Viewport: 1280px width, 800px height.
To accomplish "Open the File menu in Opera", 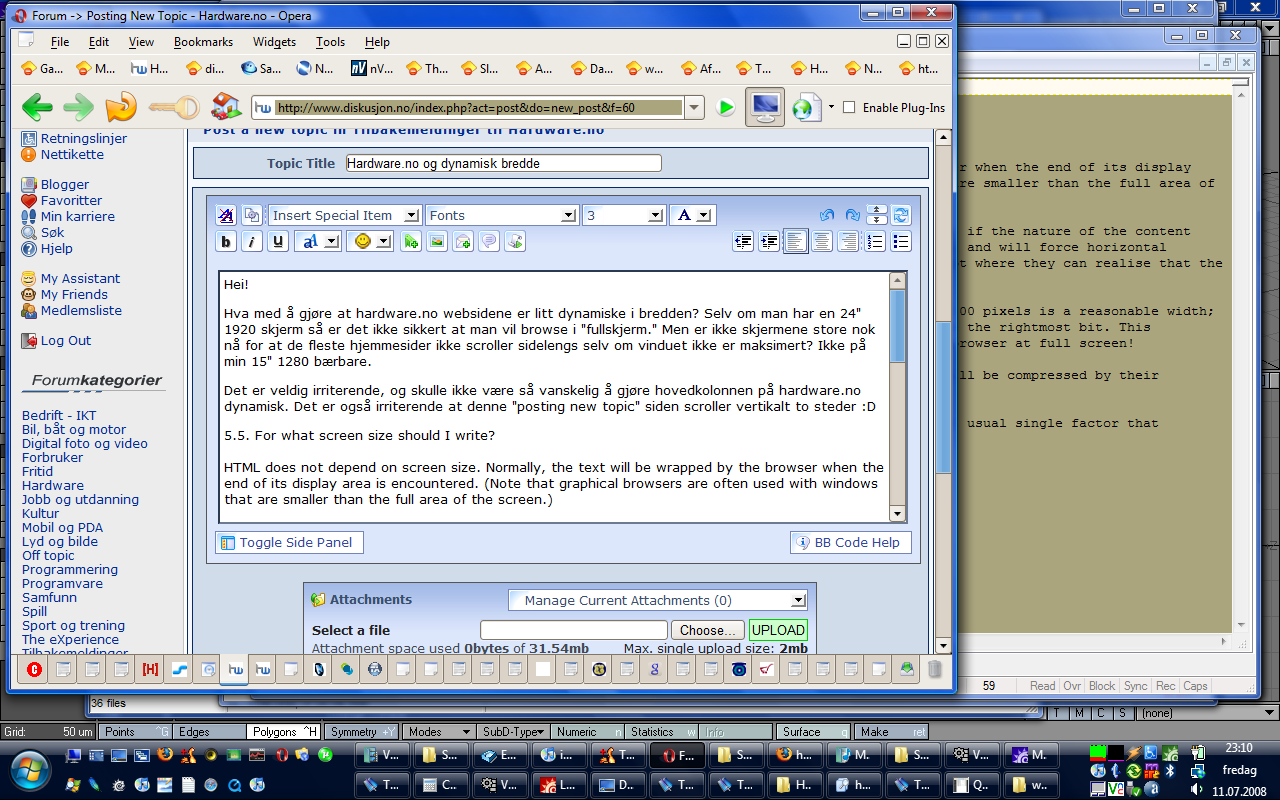I will click(x=60, y=42).
